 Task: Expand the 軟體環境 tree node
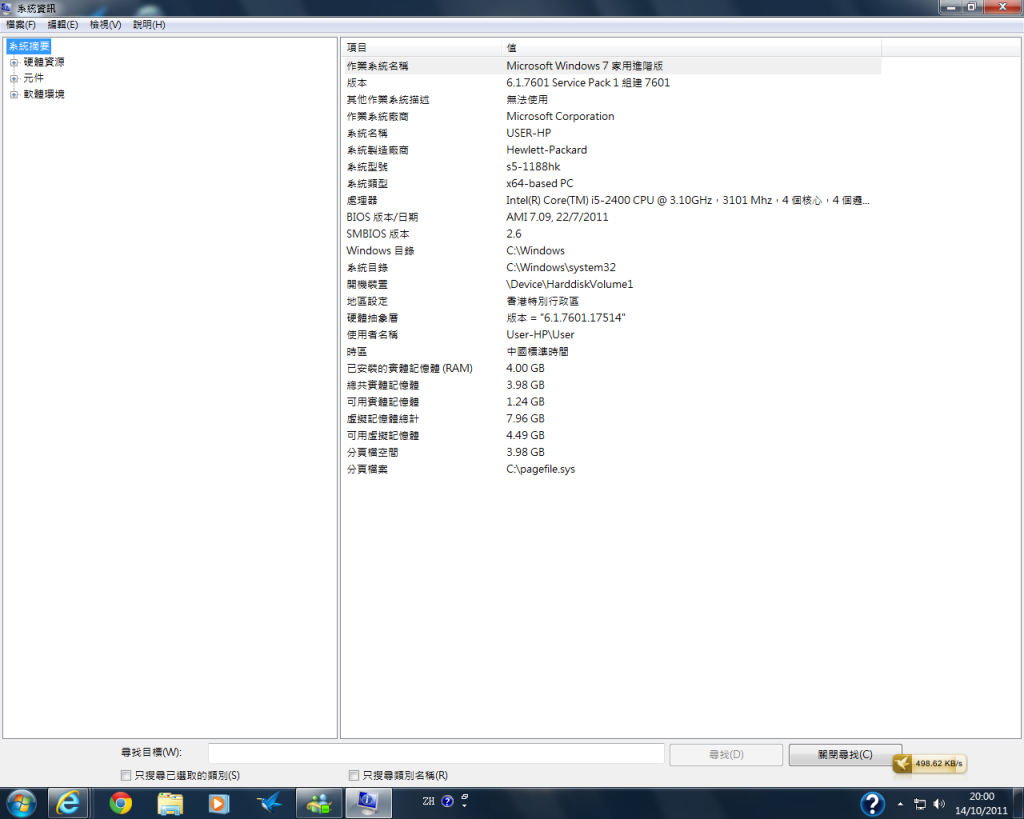[x=14, y=94]
